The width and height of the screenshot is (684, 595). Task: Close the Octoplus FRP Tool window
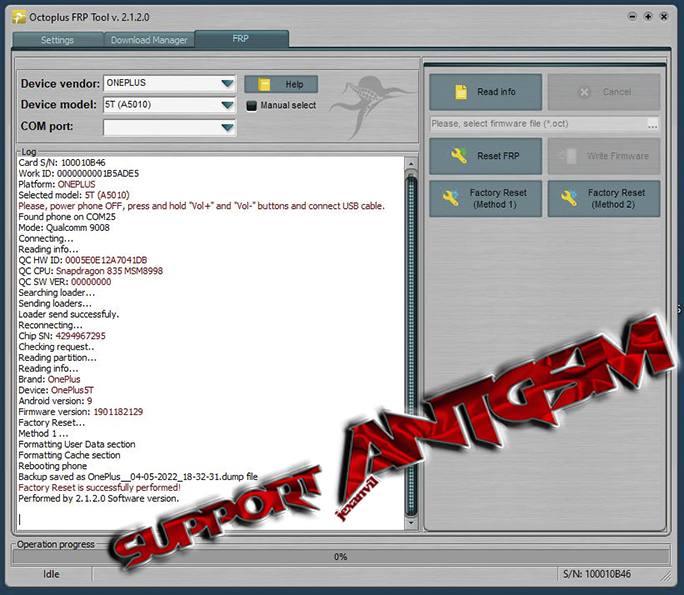664,17
